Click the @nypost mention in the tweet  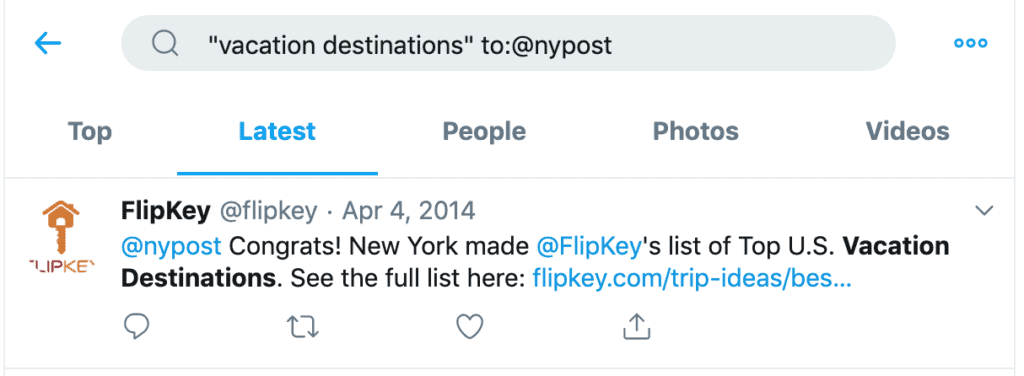point(172,247)
